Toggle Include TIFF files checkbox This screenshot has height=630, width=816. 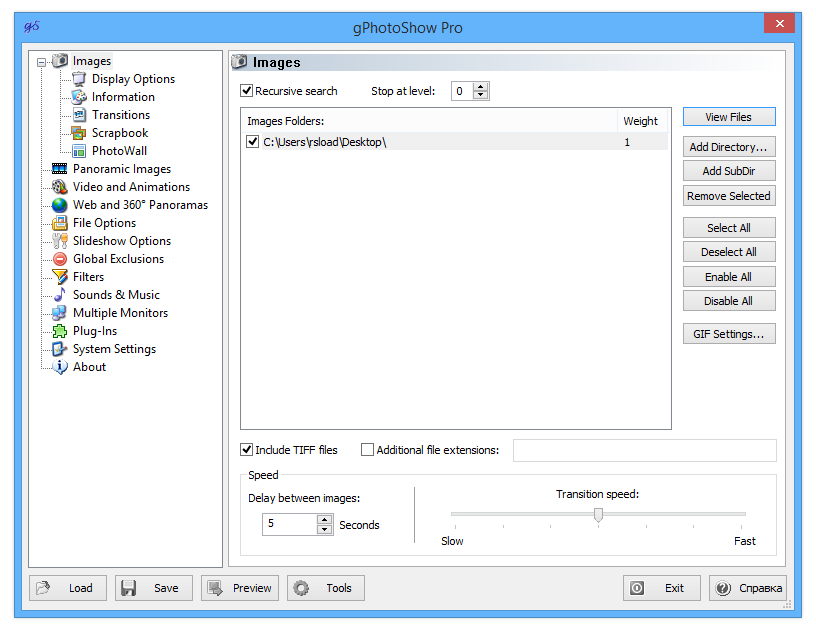click(x=247, y=449)
